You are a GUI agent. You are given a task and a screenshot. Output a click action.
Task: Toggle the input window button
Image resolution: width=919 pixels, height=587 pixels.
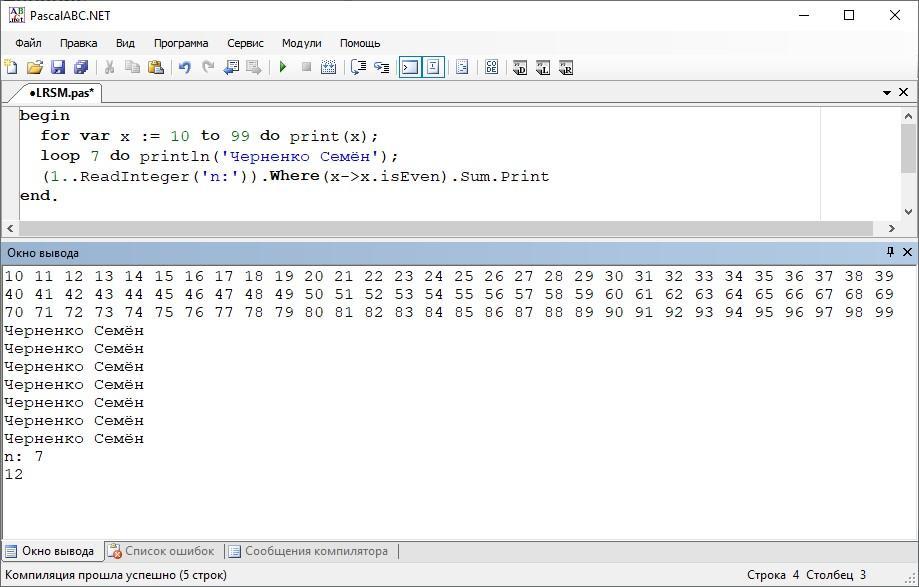coord(433,67)
